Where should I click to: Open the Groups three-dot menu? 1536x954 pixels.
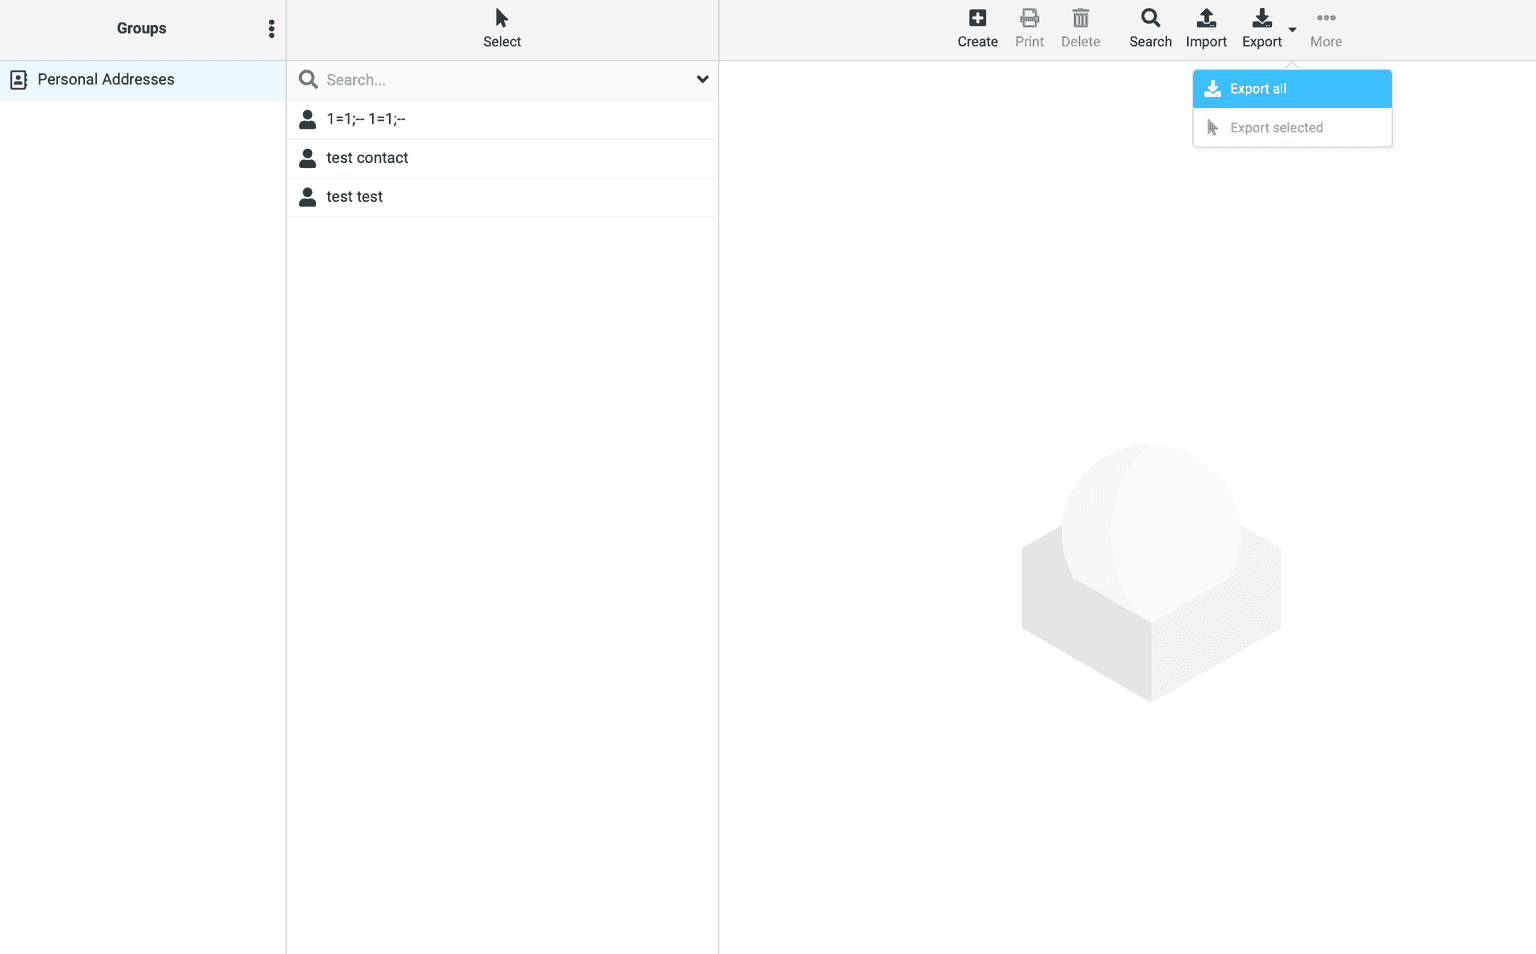tap(271, 28)
